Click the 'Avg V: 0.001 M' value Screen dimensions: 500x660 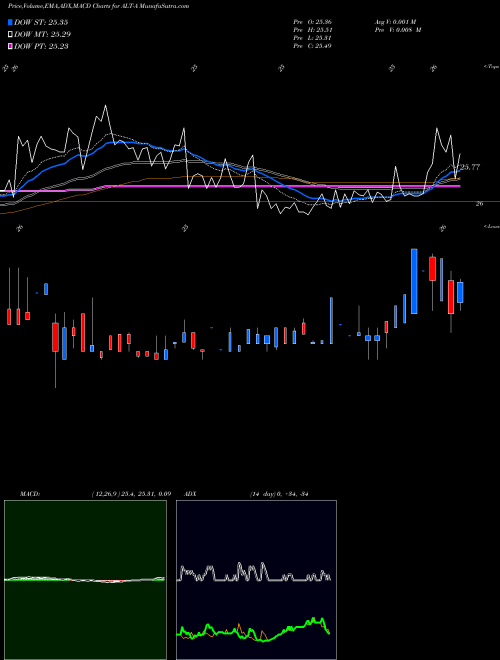(395, 22)
